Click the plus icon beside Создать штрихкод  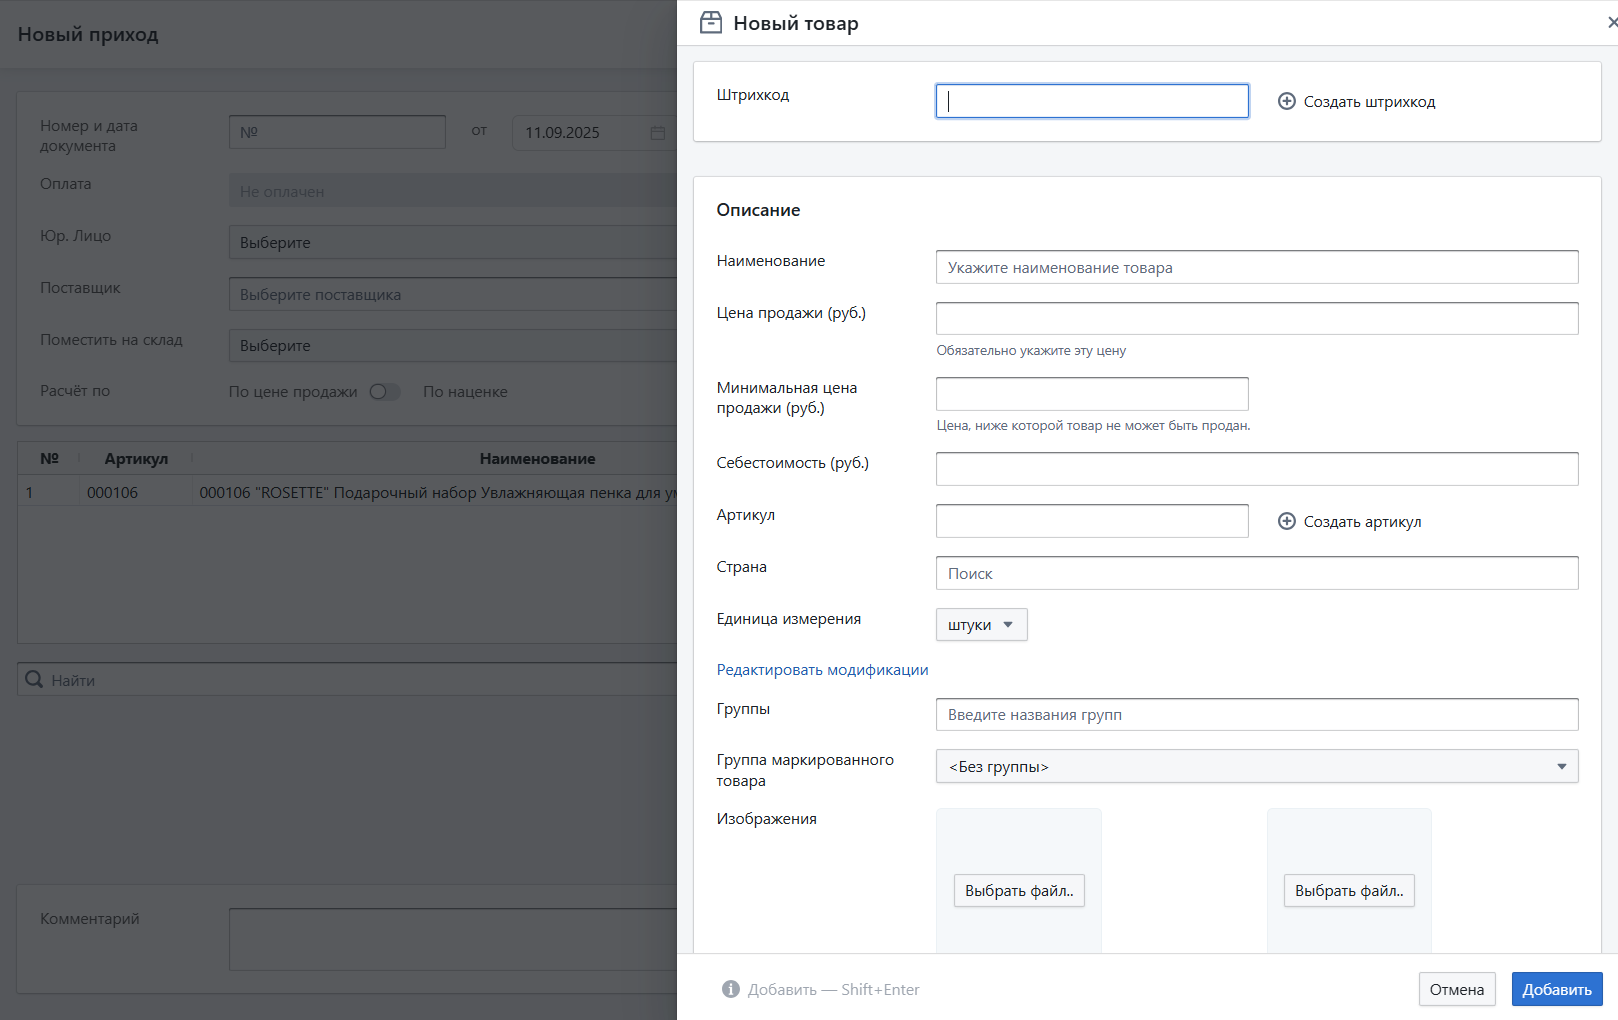tap(1287, 101)
